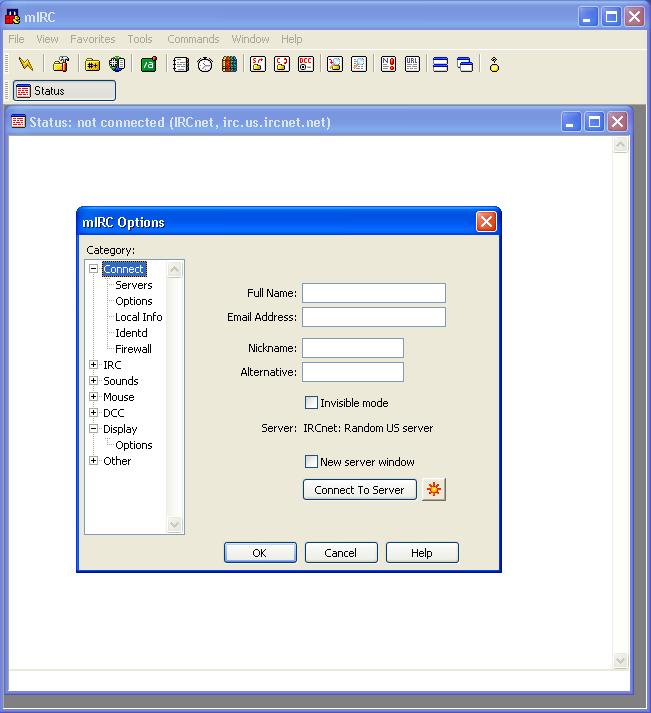The height and width of the screenshot is (713, 651).
Task: Open the DCC options toolbar icon
Action: pos(306,65)
